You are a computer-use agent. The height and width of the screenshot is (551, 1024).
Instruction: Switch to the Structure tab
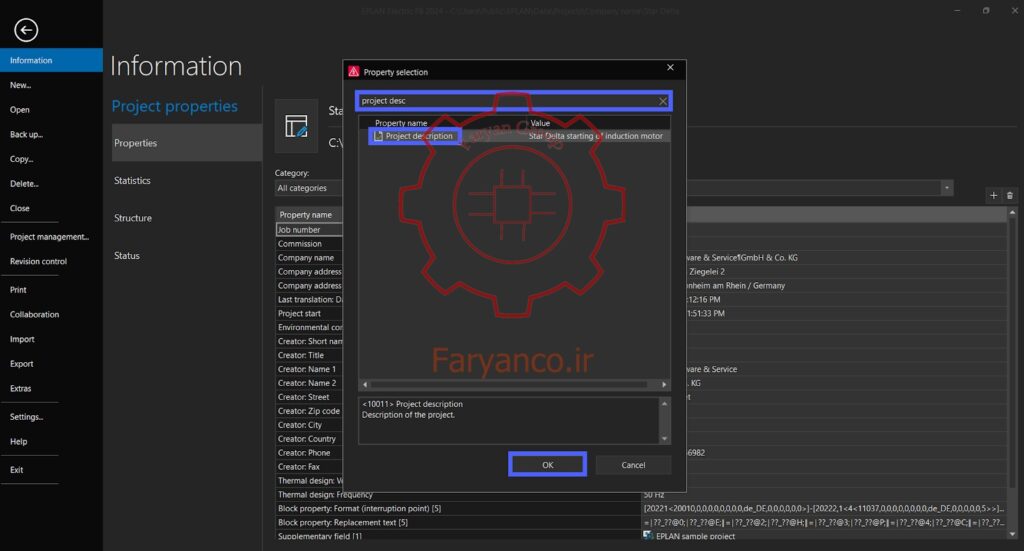(x=133, y=218)
